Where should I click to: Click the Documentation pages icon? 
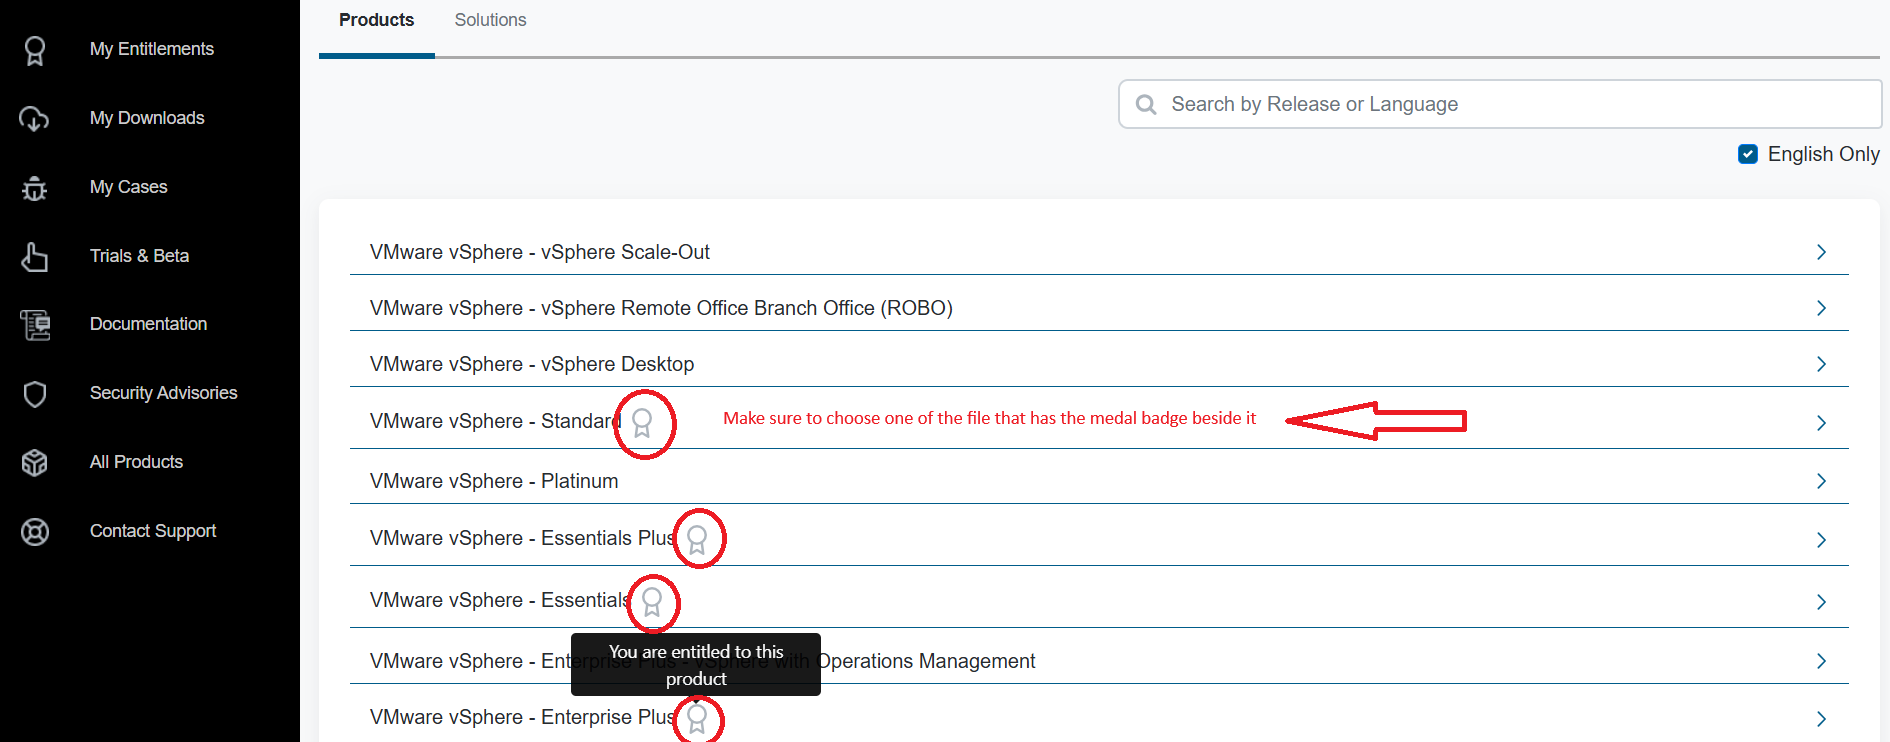tap(35, 325)
